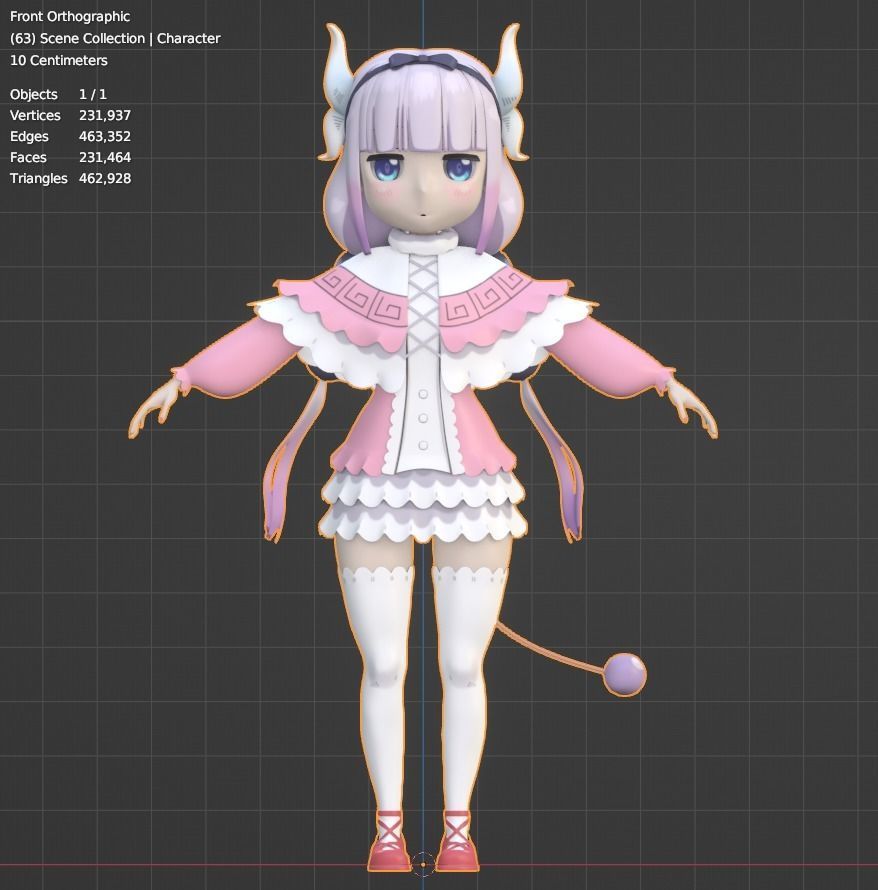Click the vertex count "231,937"
878x890 pixels.
click(105, 115)
